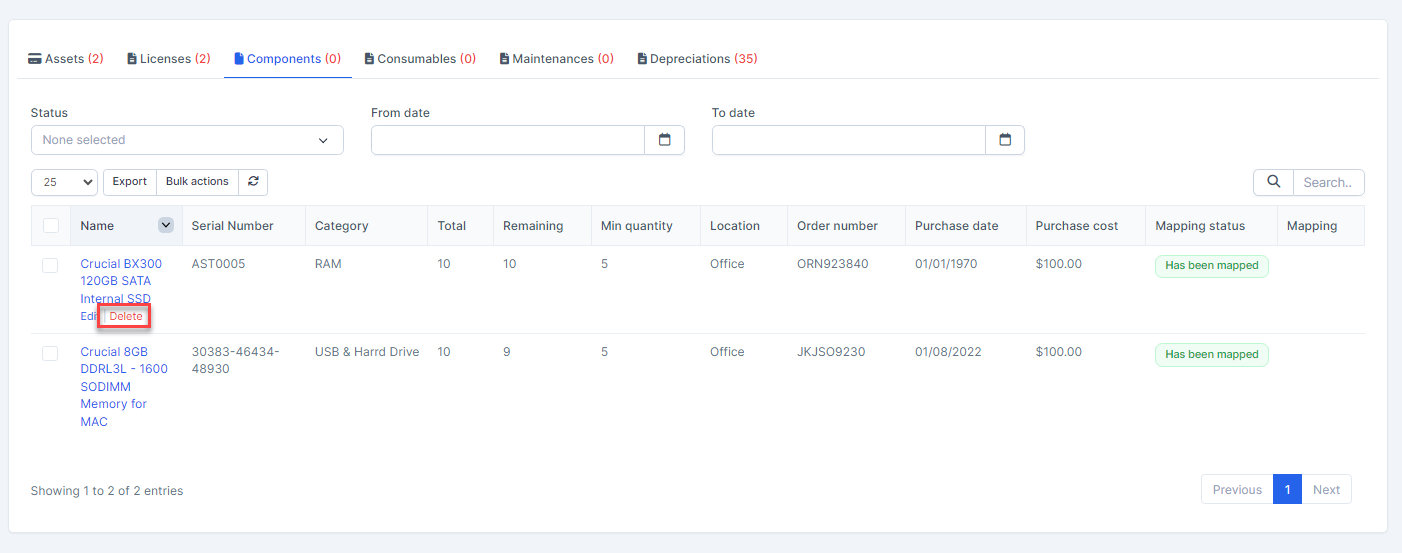Open the 25 rows-per-page dropdown
Screen dimensions: 1402x553
coord(64,182)
